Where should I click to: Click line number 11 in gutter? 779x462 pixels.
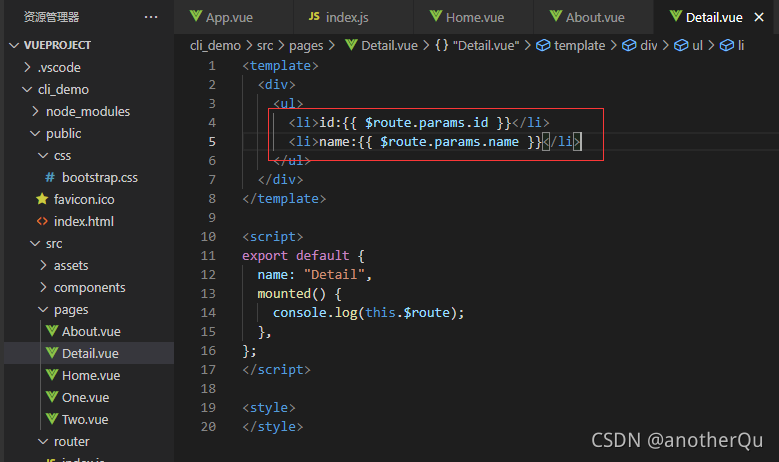pos(208,255)
